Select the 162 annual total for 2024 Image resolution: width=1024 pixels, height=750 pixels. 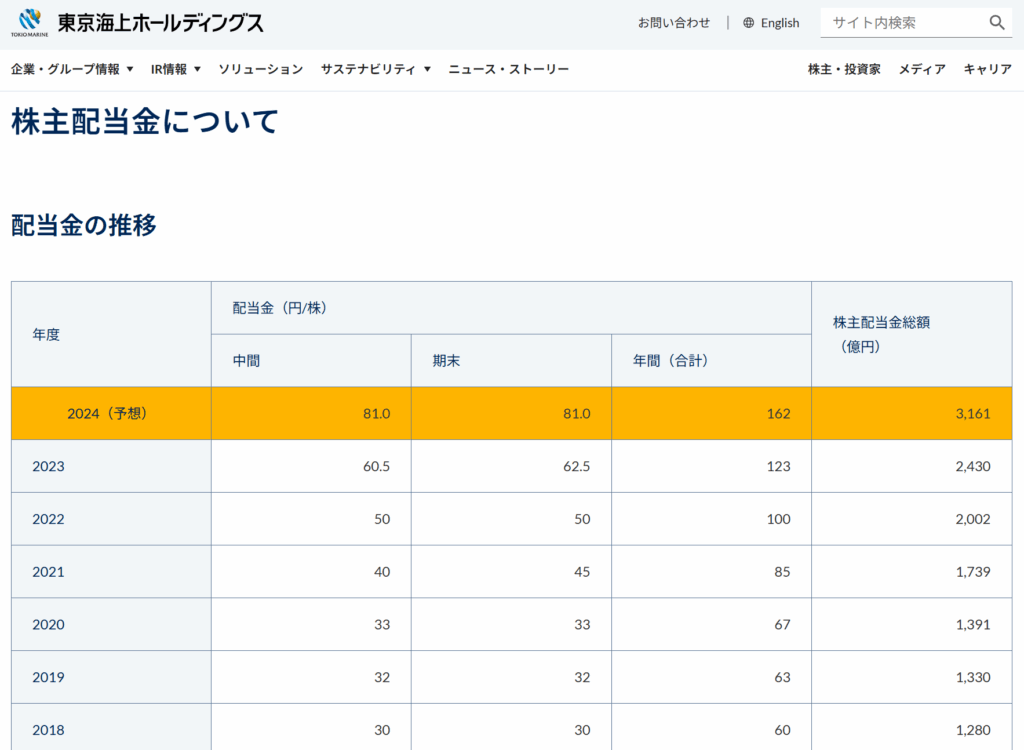(x=711, y=414)
